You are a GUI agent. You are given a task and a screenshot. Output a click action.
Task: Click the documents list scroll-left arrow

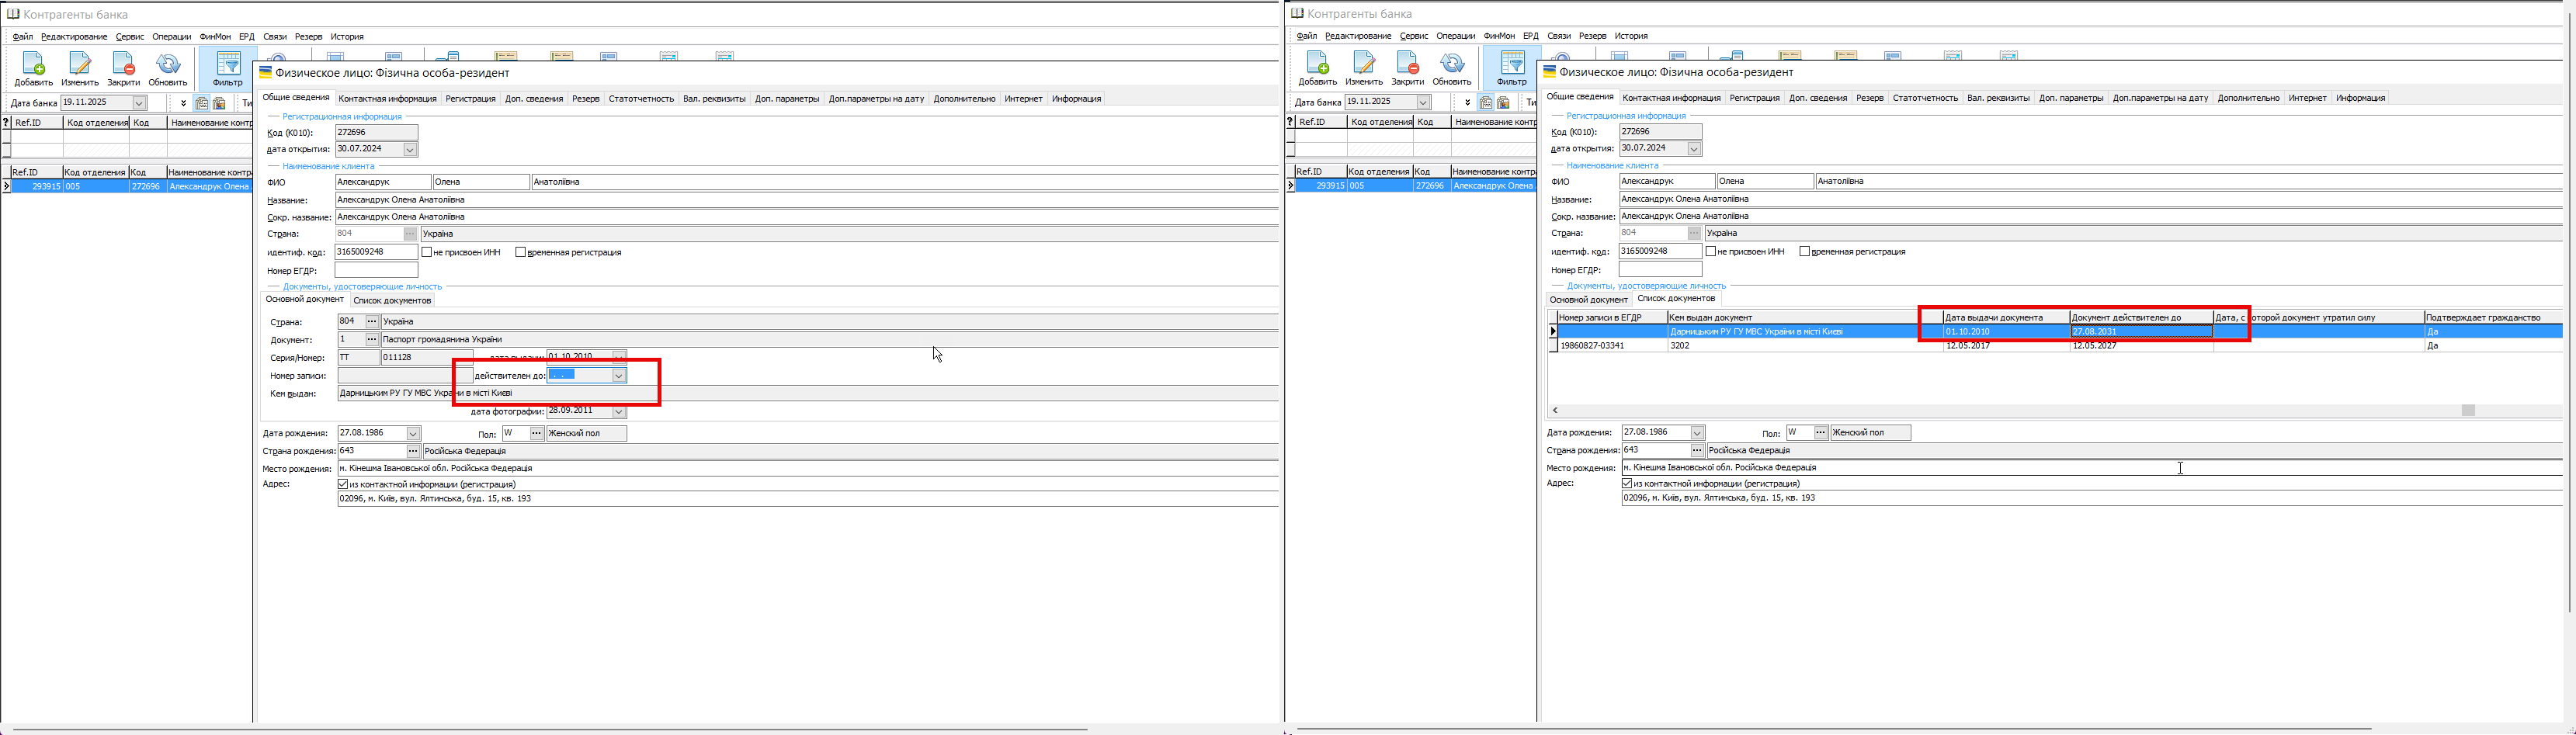[1555, 411]
